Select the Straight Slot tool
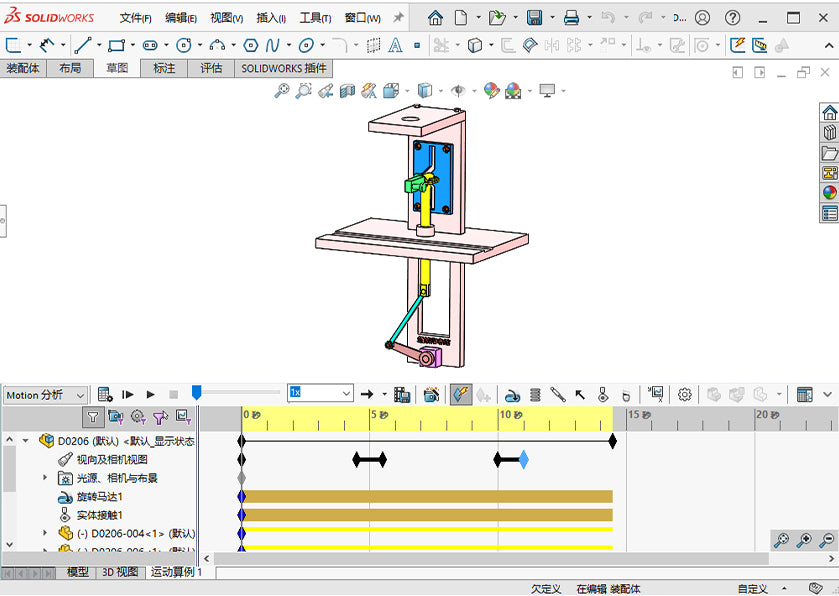Screen dimensions: 839x596 pos(150,45)
